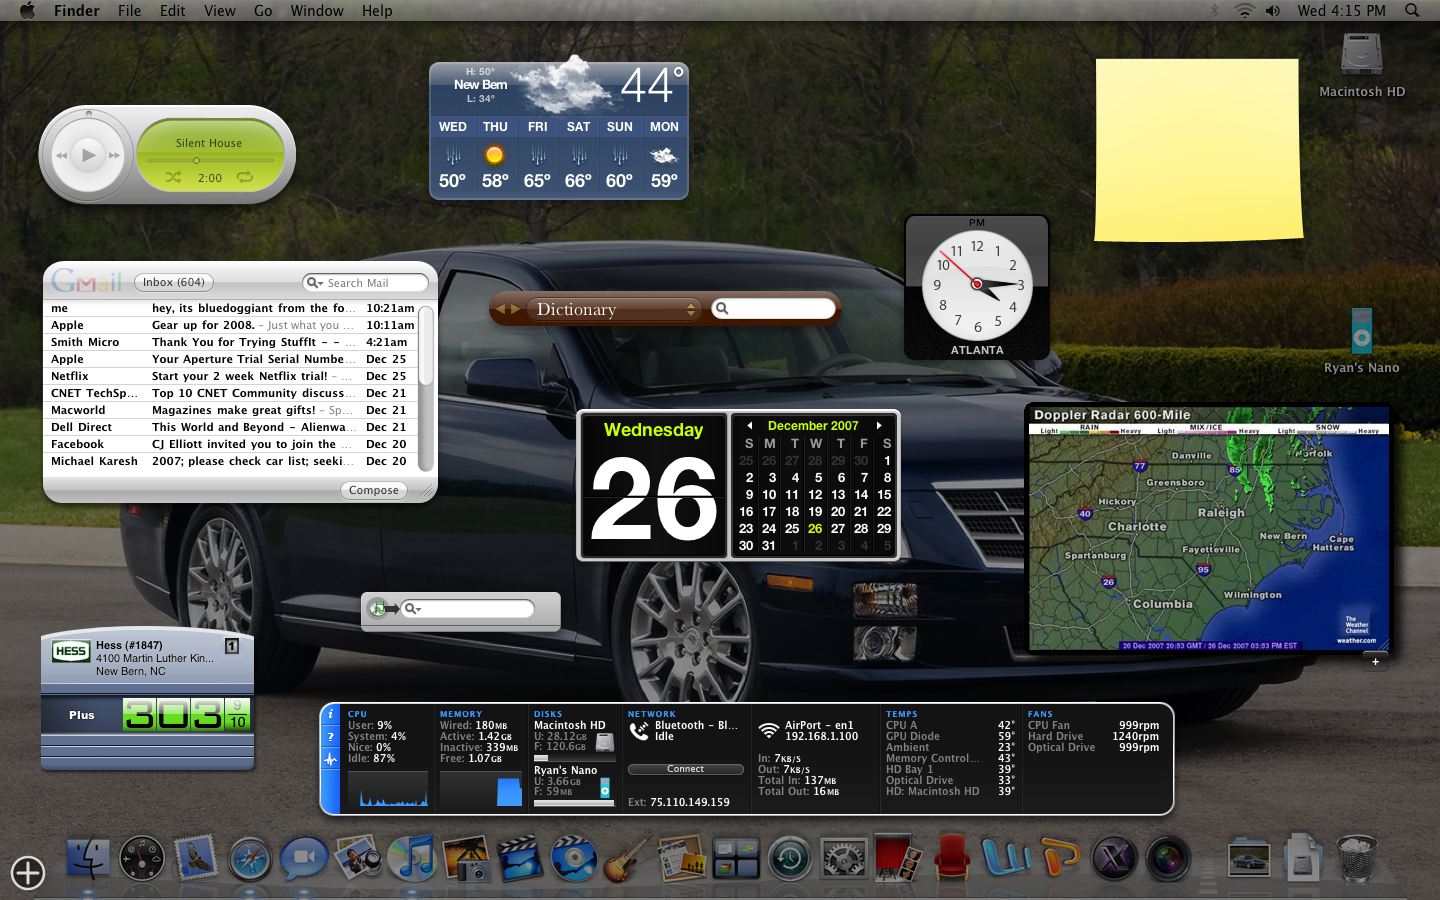Open the File menu
This screenshot has height=900, width=1440.
point(129,10)
